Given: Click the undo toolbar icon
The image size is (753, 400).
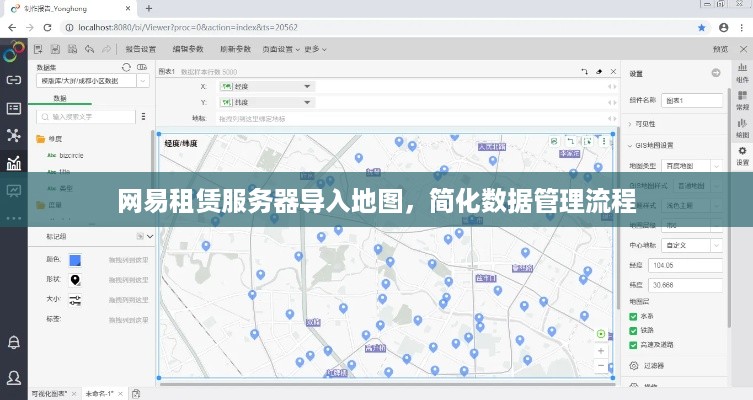Looking at the screenshot, I should (x=89, y=49).
